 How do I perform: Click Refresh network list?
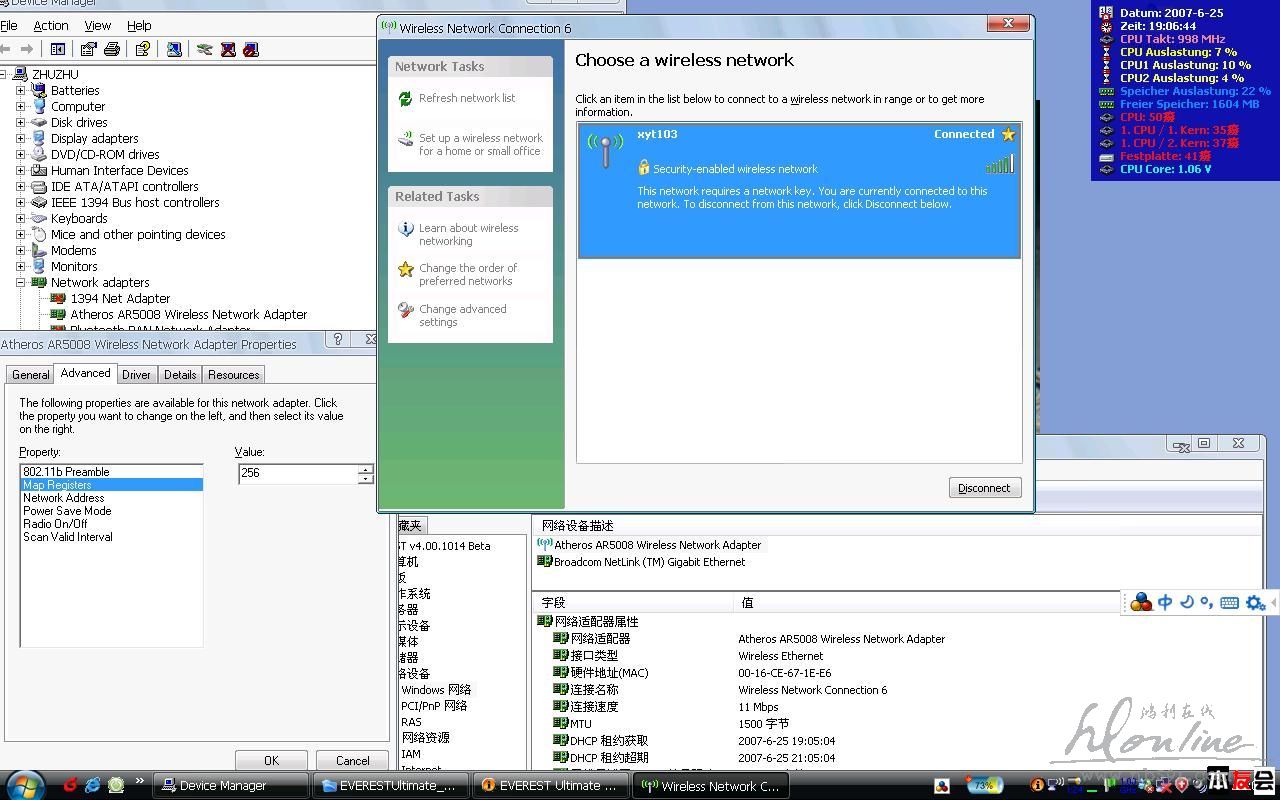click(466, 98)
